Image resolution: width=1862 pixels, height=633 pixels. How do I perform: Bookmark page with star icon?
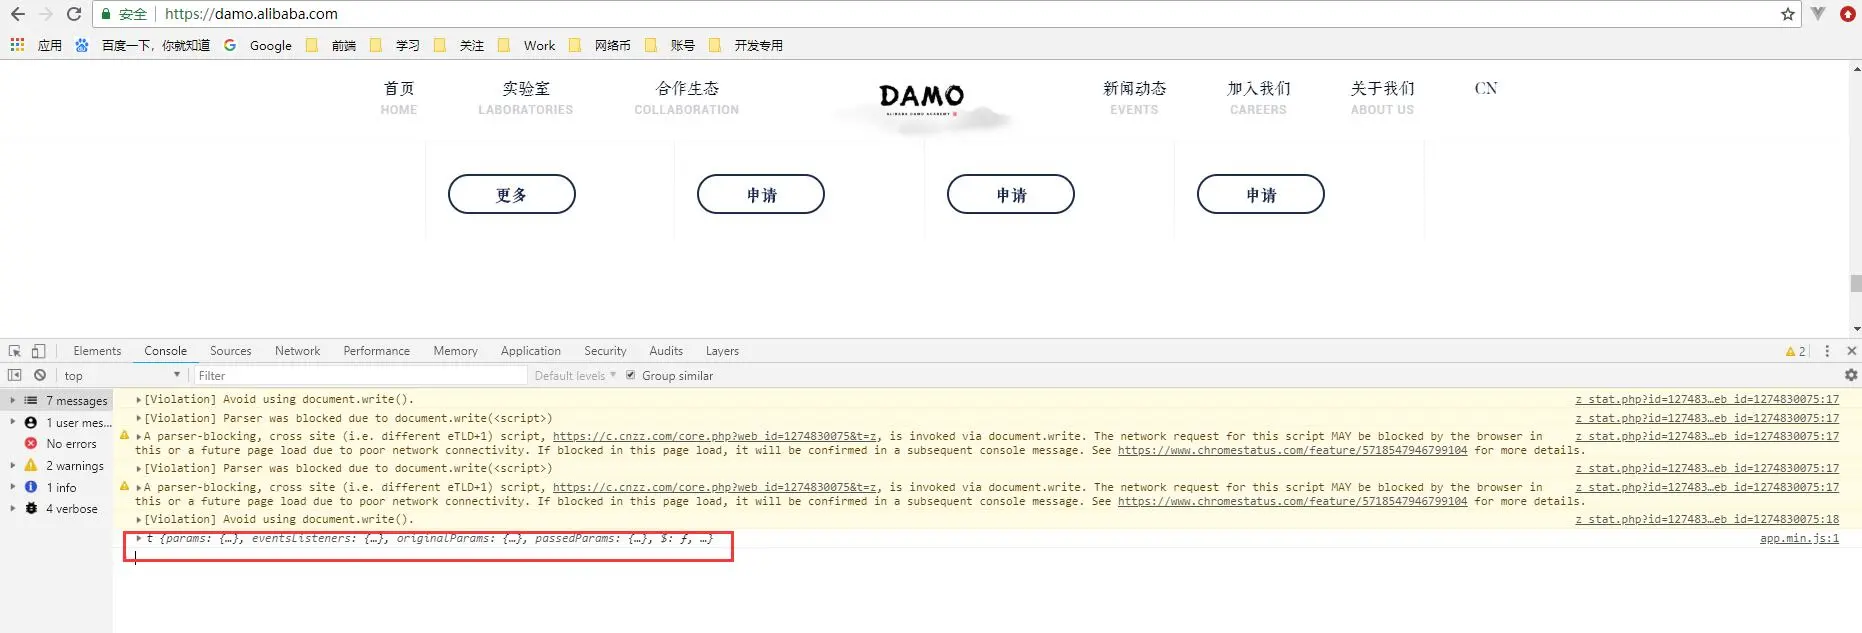pyautogui.click(x=1787, y=14)
